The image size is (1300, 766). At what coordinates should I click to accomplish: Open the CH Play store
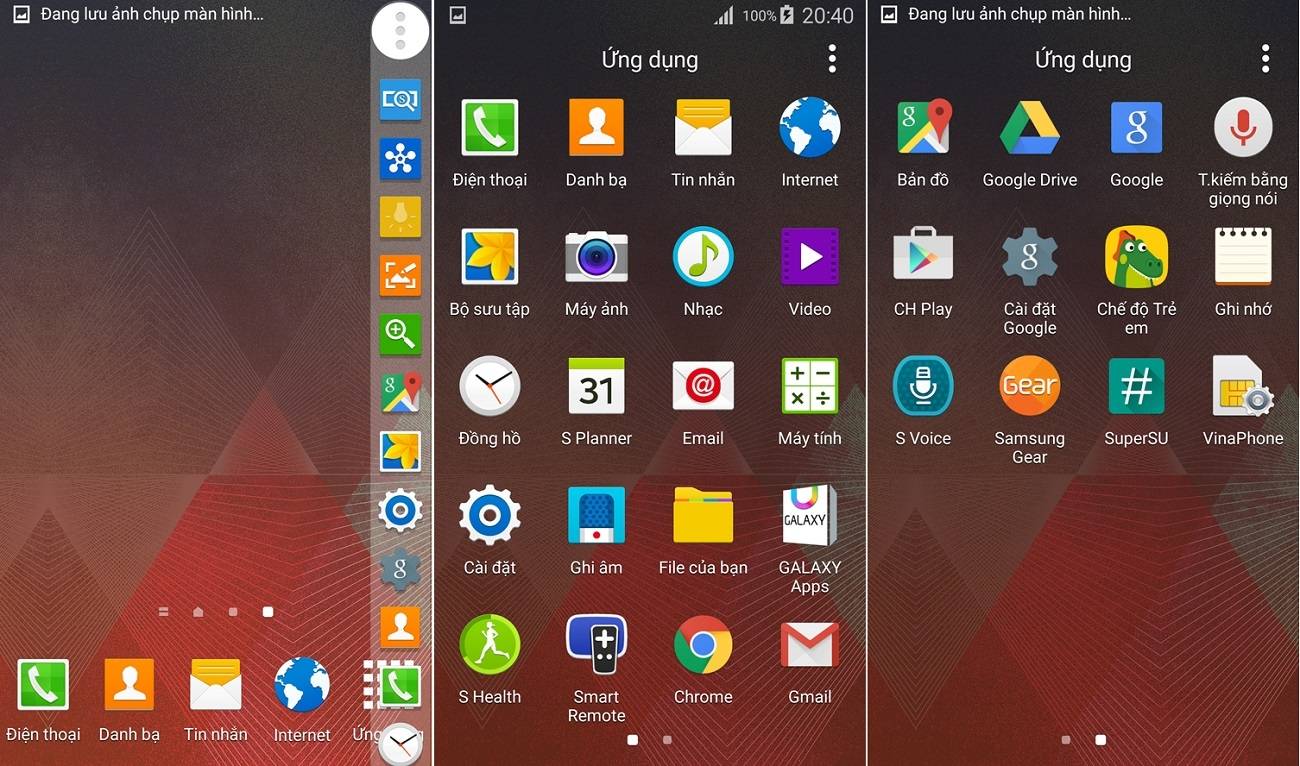click(x=922, y=258)
